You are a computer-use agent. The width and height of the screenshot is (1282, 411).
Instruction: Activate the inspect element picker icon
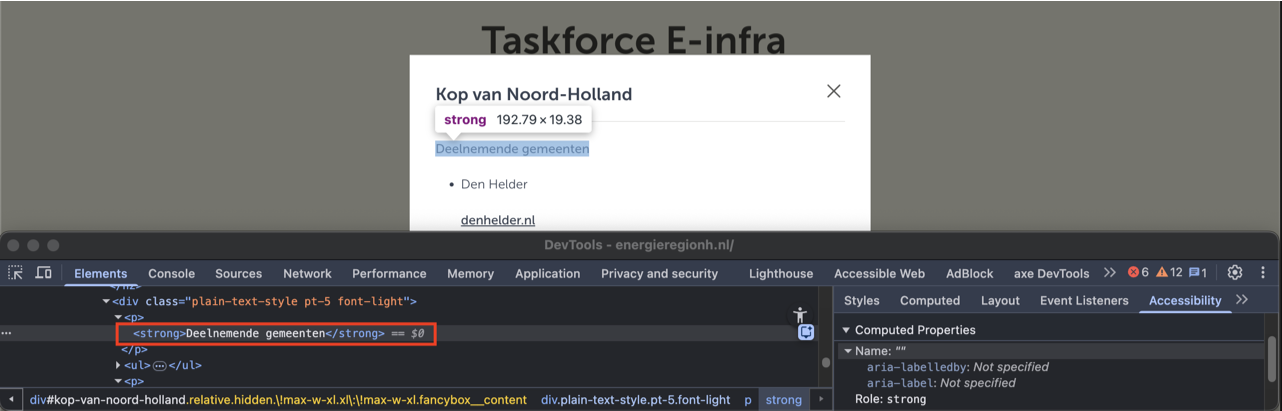pos(16,273)
